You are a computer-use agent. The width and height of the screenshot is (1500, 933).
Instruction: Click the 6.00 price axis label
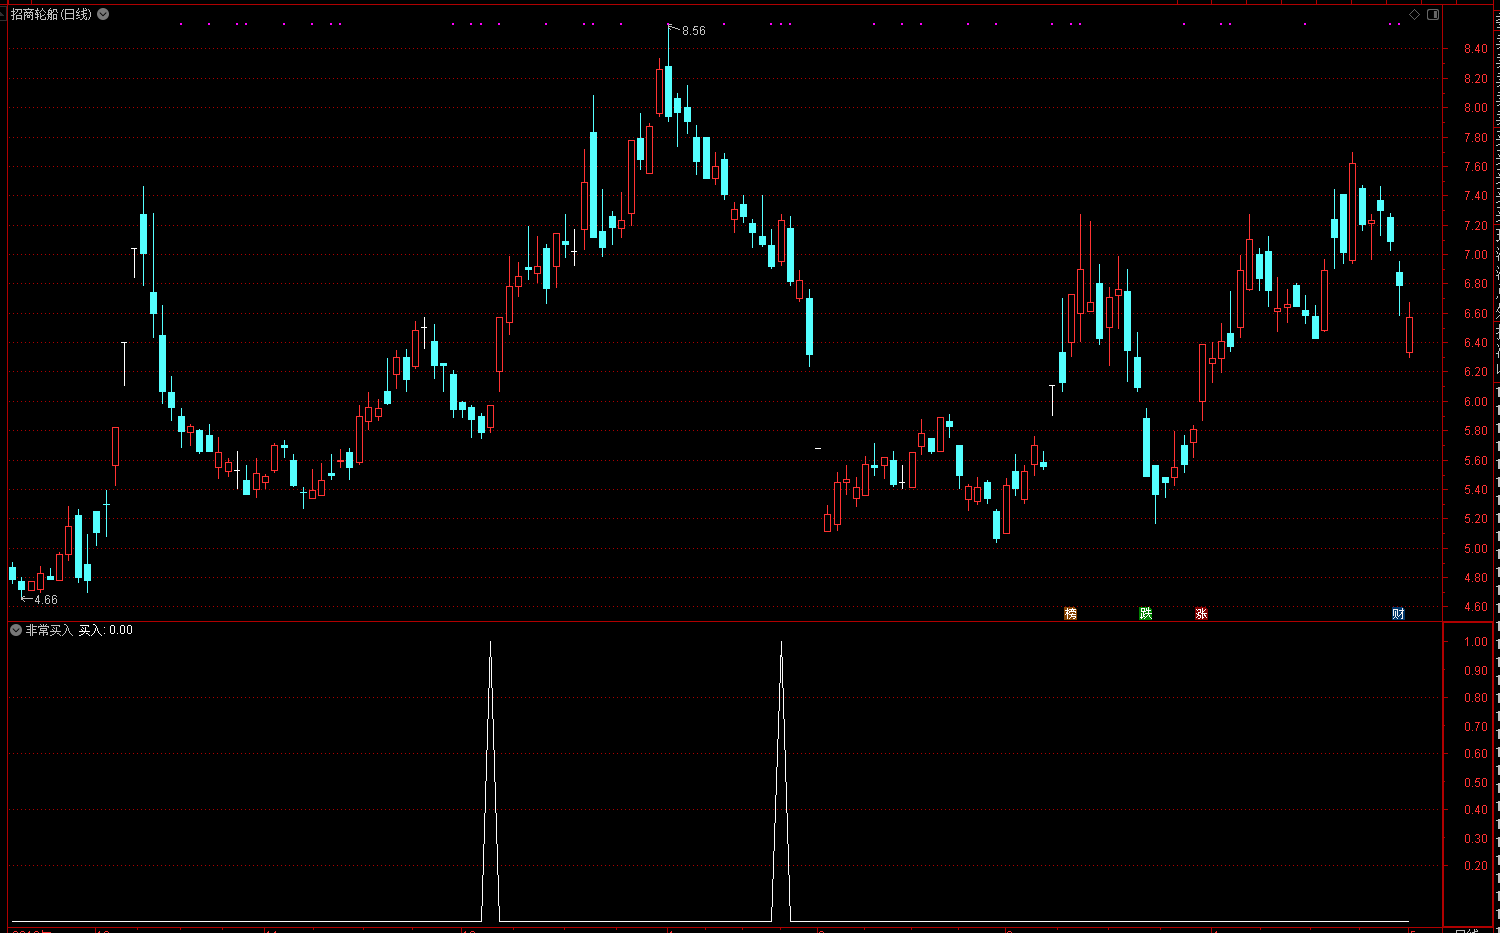coord(1475,402)
